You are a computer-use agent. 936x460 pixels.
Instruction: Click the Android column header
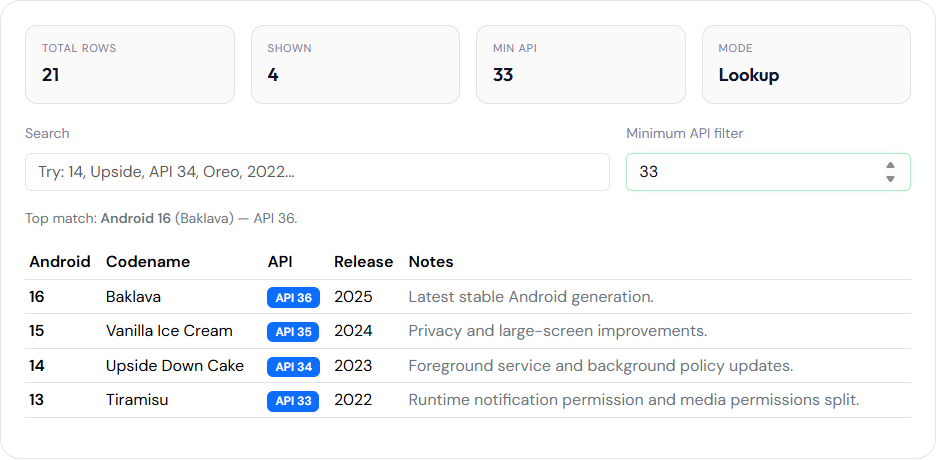pos(60,262)
